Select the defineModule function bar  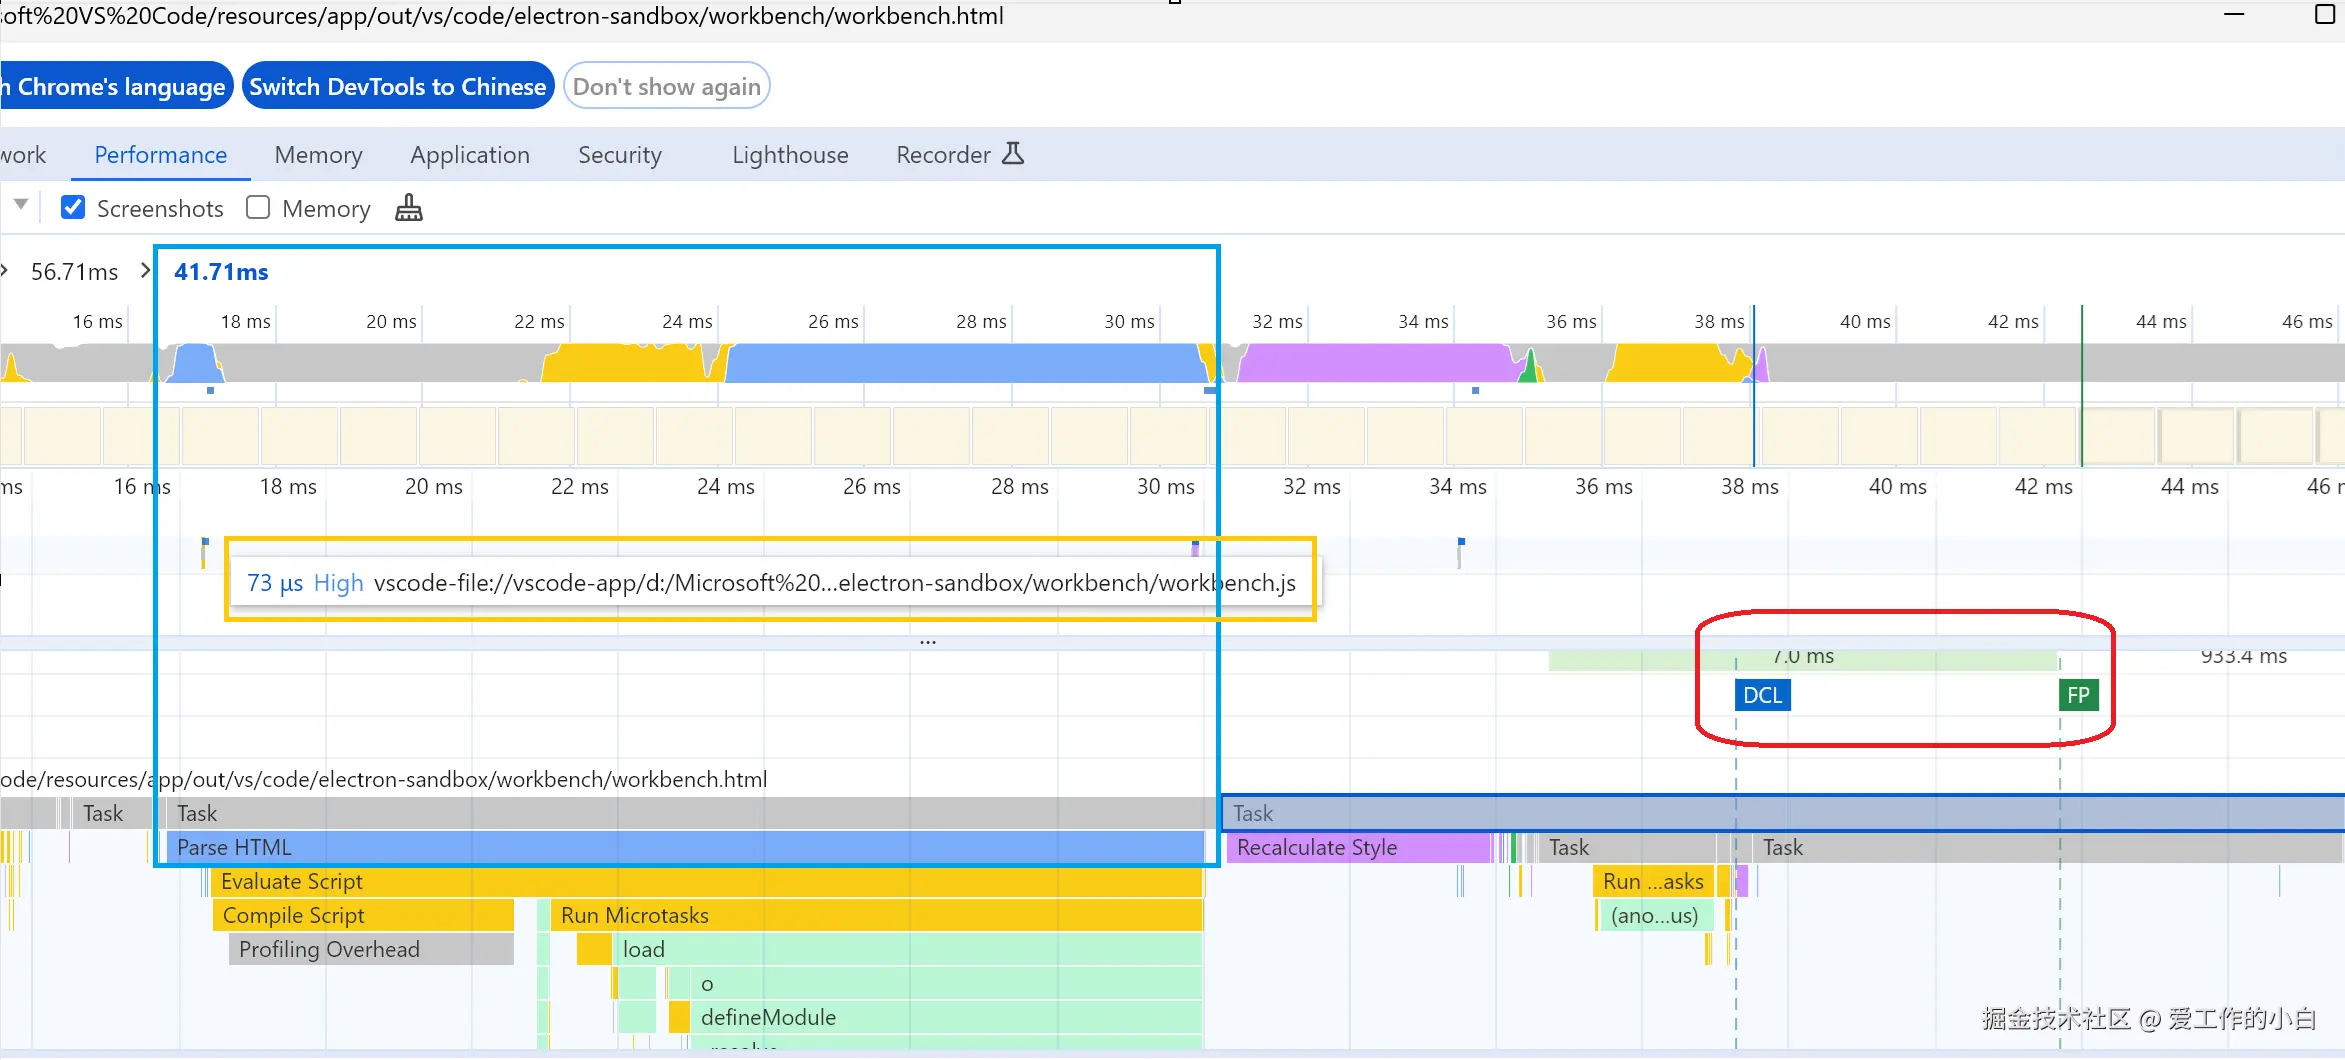[946, 1017]
